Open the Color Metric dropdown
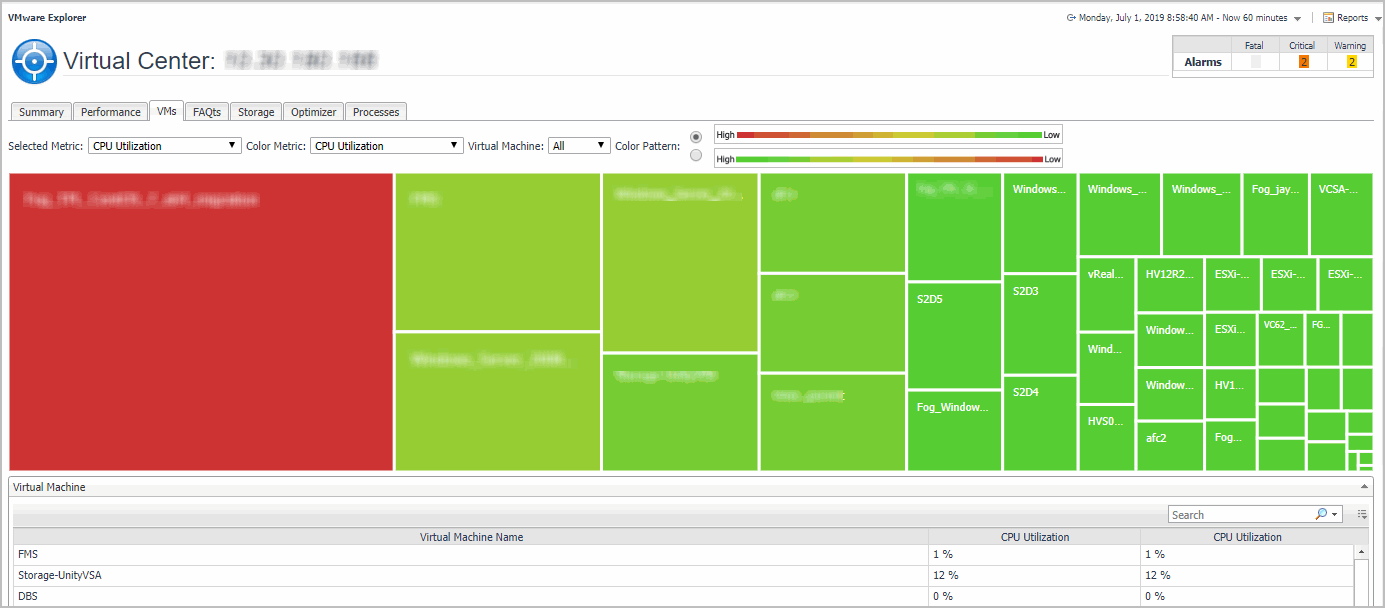This screenshot has height=608, width=1385. click(x=386, y=146)
